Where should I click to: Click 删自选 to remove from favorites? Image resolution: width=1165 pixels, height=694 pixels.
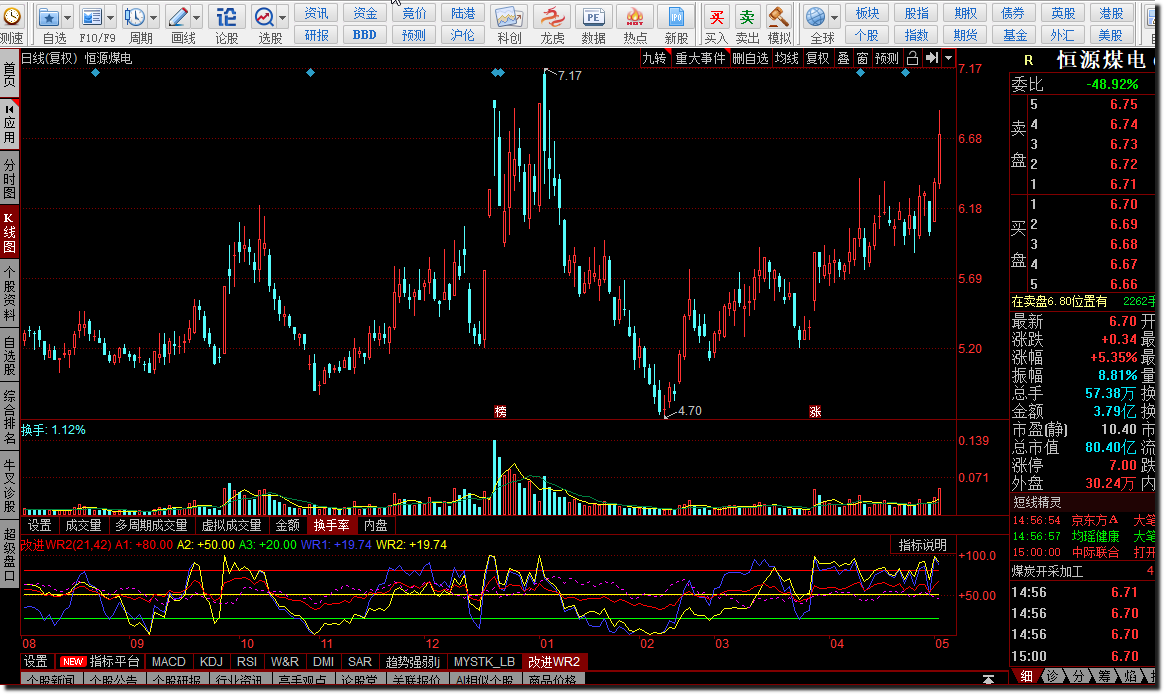(x=750, y=58)
